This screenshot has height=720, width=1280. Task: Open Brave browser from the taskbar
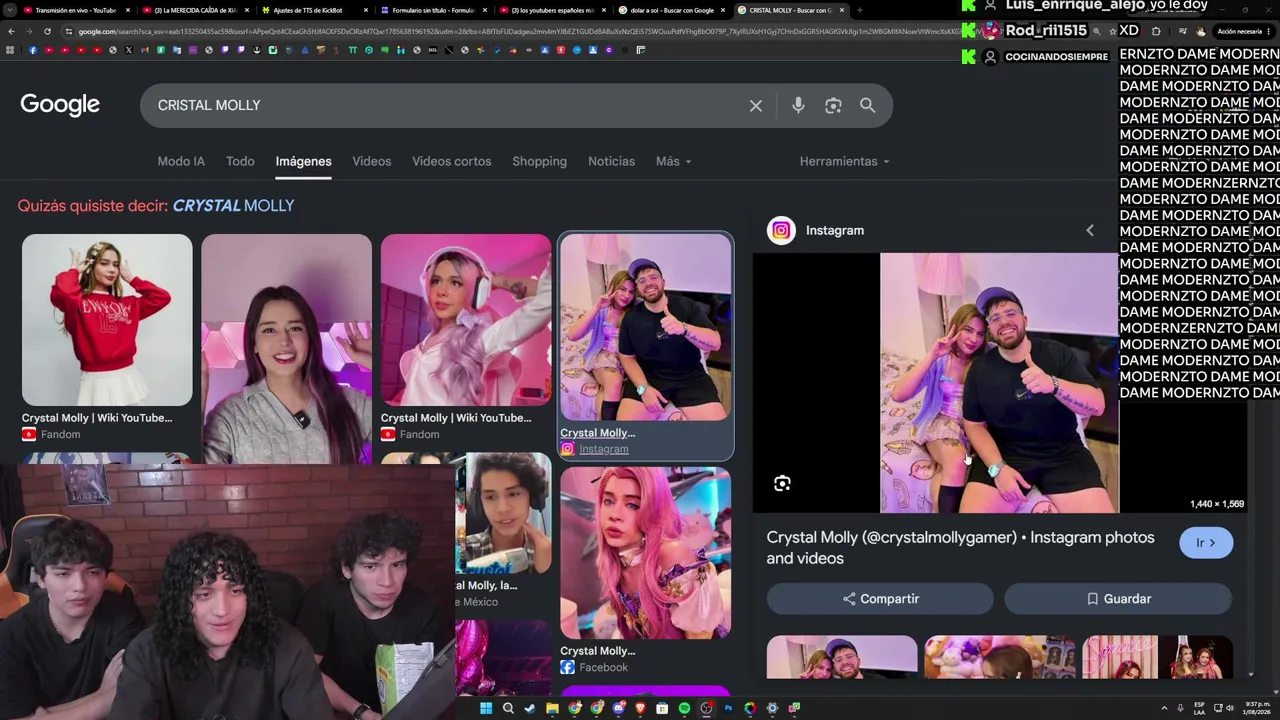click(x=640, y=708)
